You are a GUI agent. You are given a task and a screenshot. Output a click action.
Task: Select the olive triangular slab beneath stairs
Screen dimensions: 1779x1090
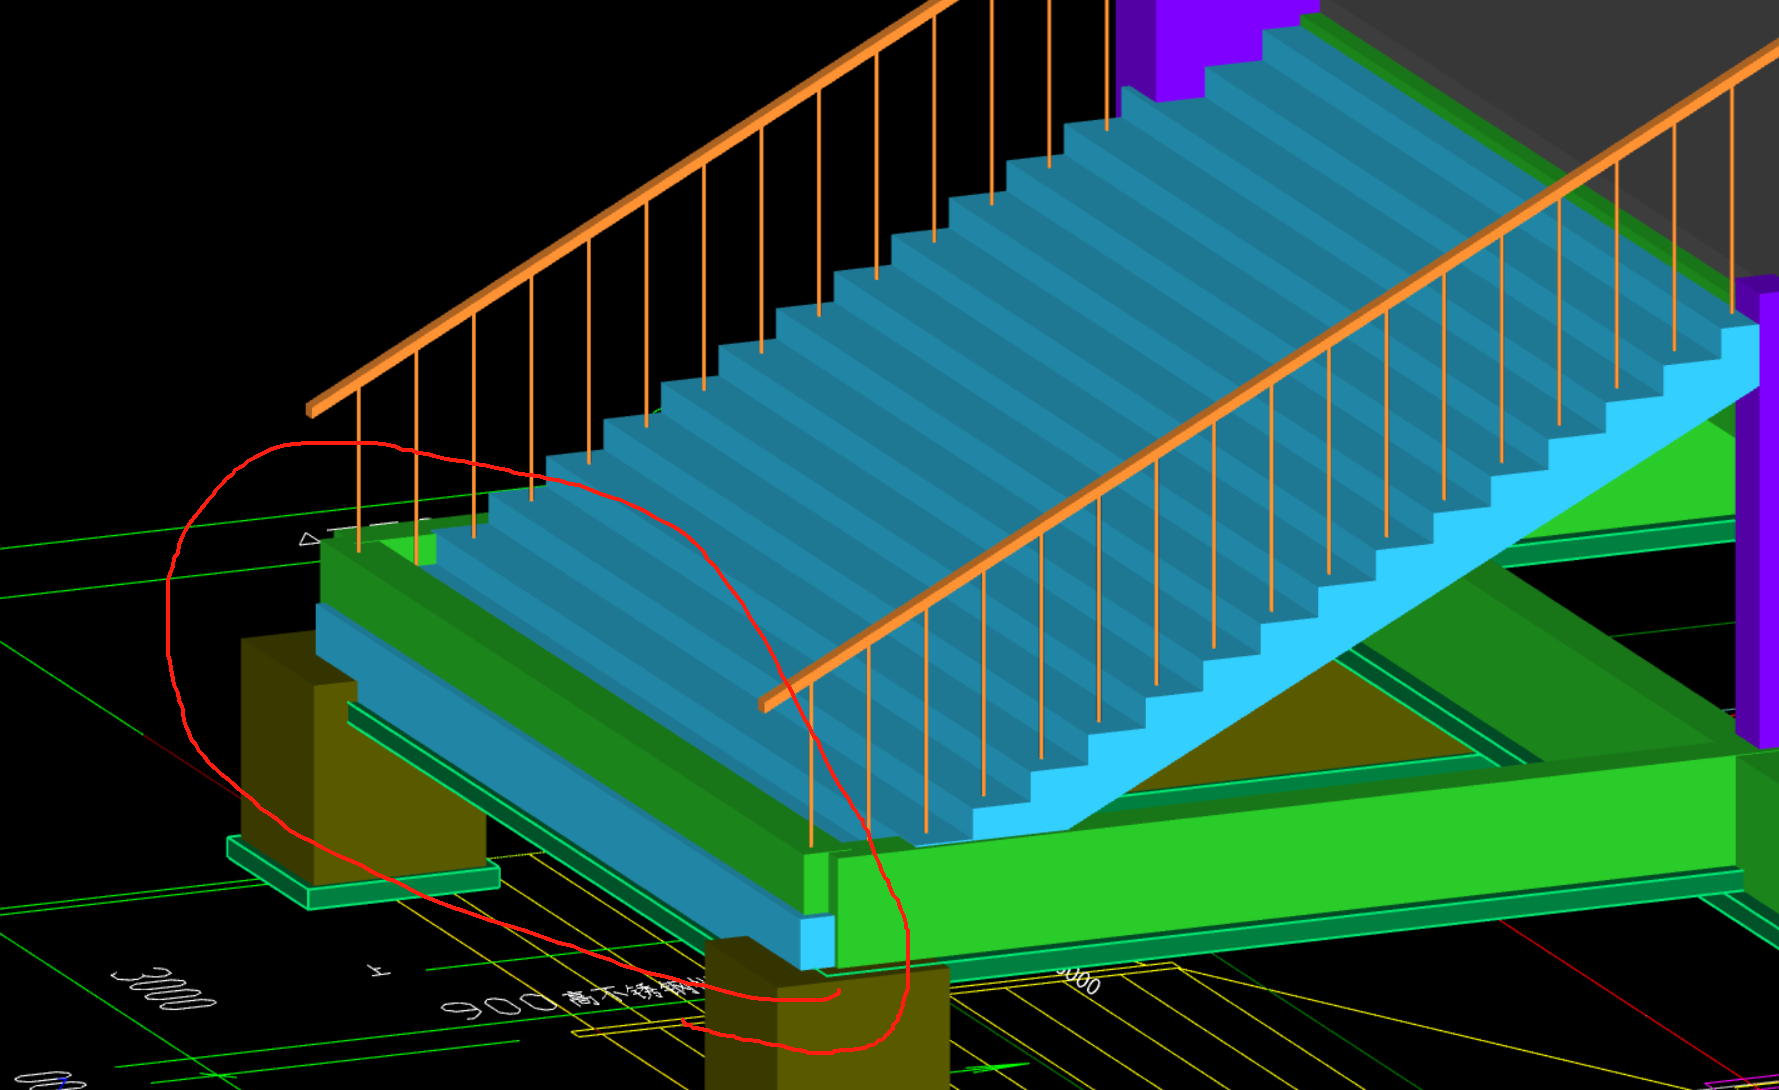[x=1310, y=735]
